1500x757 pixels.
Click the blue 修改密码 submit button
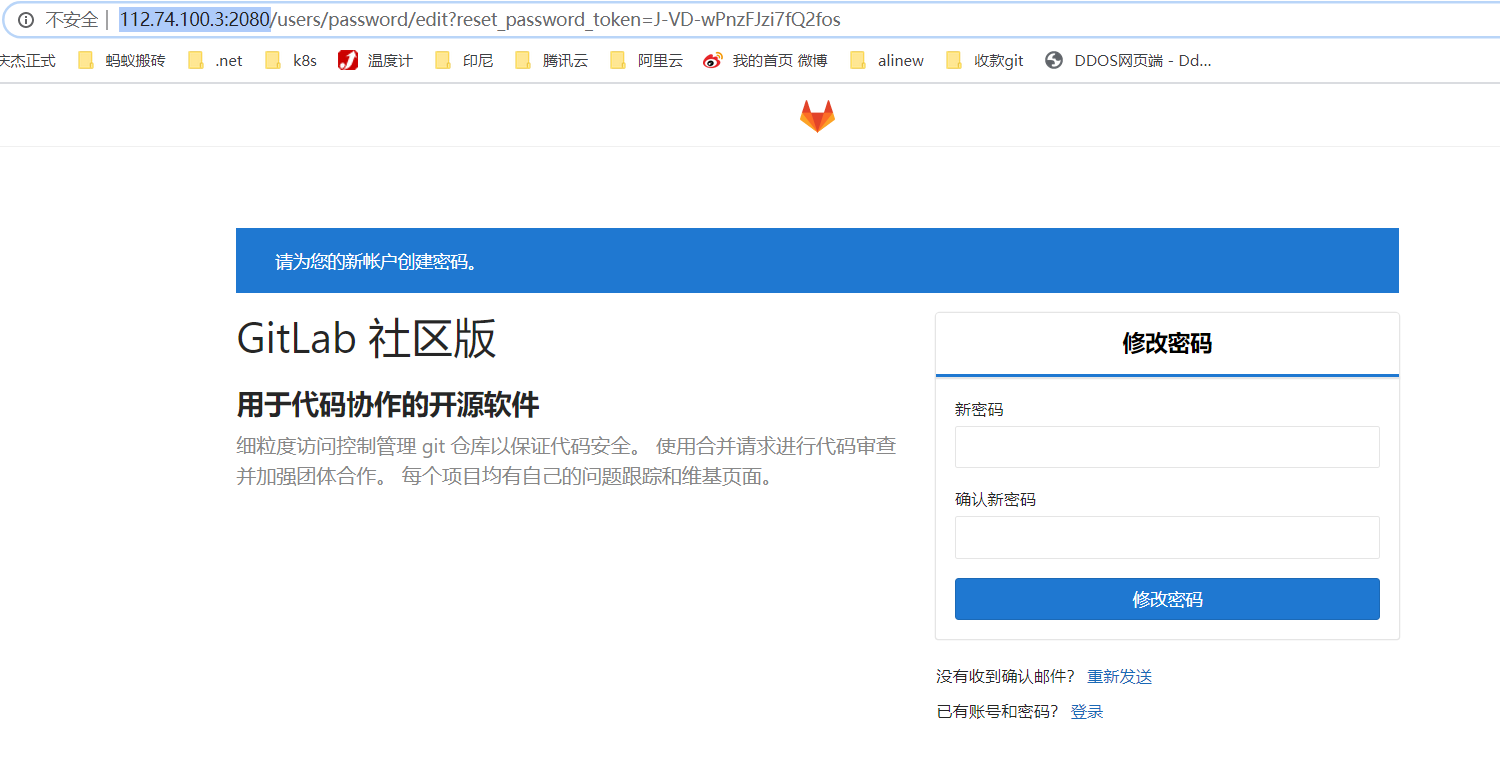point(1167,599)
